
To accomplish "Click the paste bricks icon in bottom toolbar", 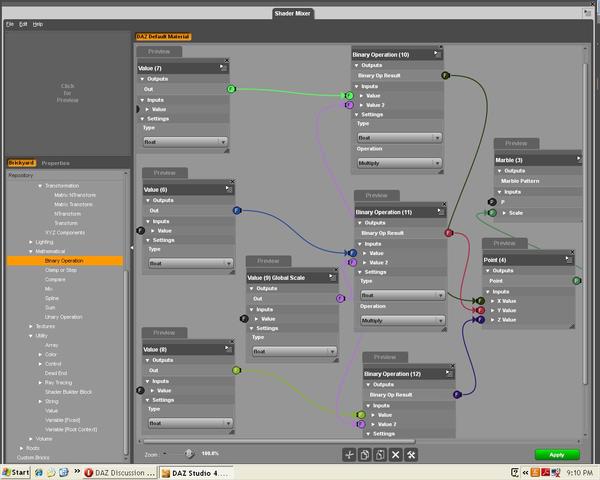I will 380,455.
